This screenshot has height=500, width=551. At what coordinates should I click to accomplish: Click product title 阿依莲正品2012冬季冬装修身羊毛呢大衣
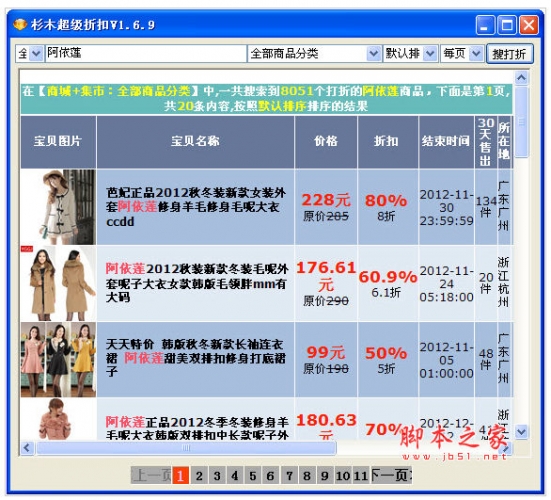[x=197, y=428]
